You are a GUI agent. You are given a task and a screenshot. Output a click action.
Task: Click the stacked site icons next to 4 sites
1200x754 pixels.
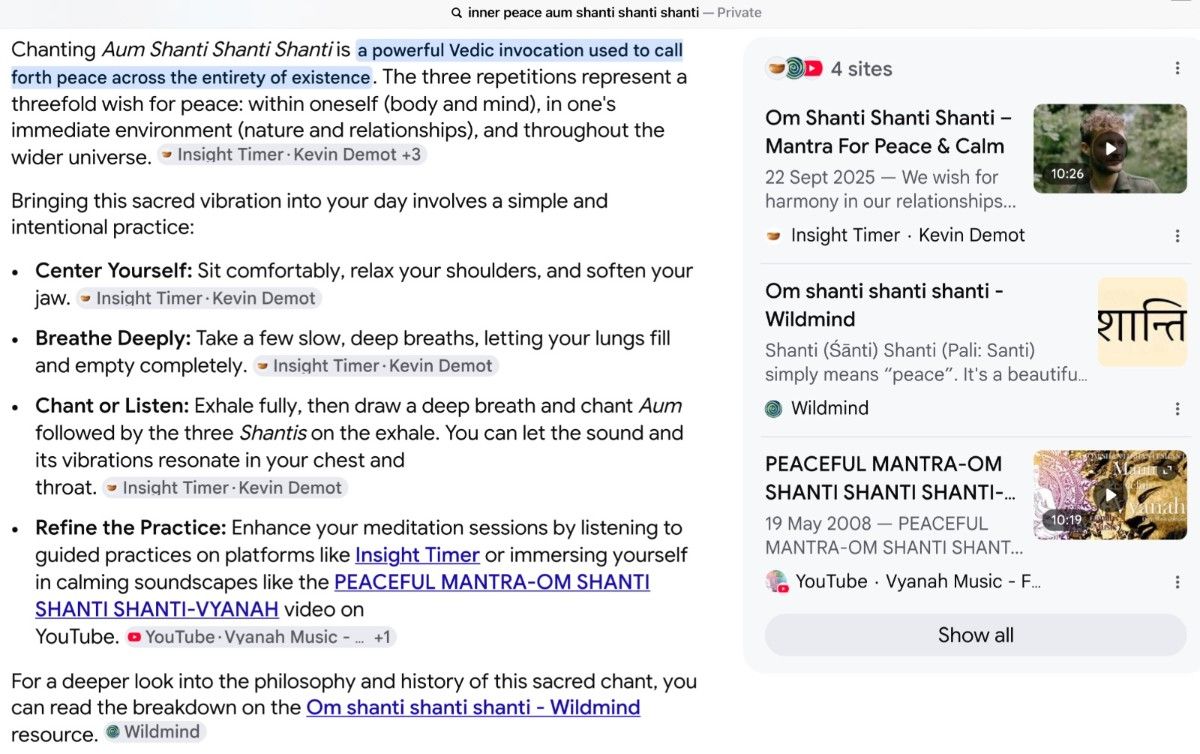point(794,69)
